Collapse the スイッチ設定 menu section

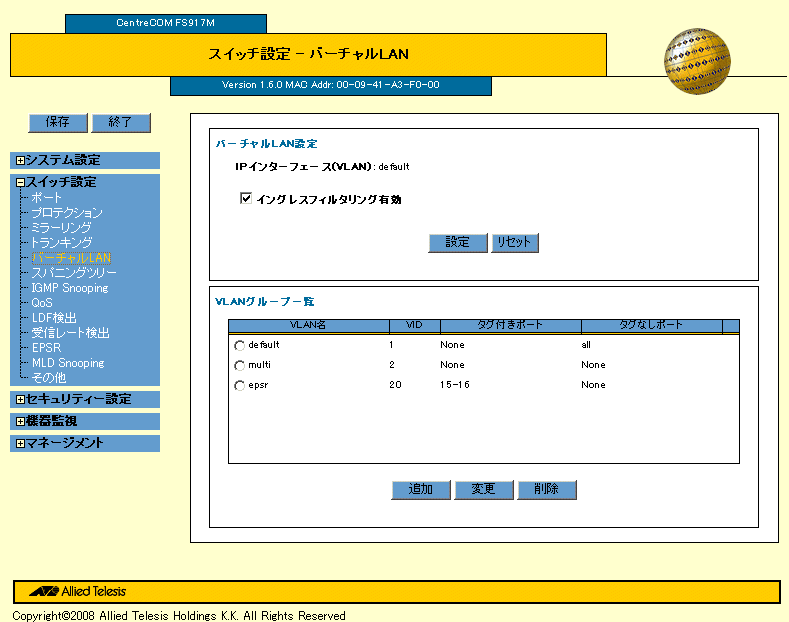click(x=20, y=183)
